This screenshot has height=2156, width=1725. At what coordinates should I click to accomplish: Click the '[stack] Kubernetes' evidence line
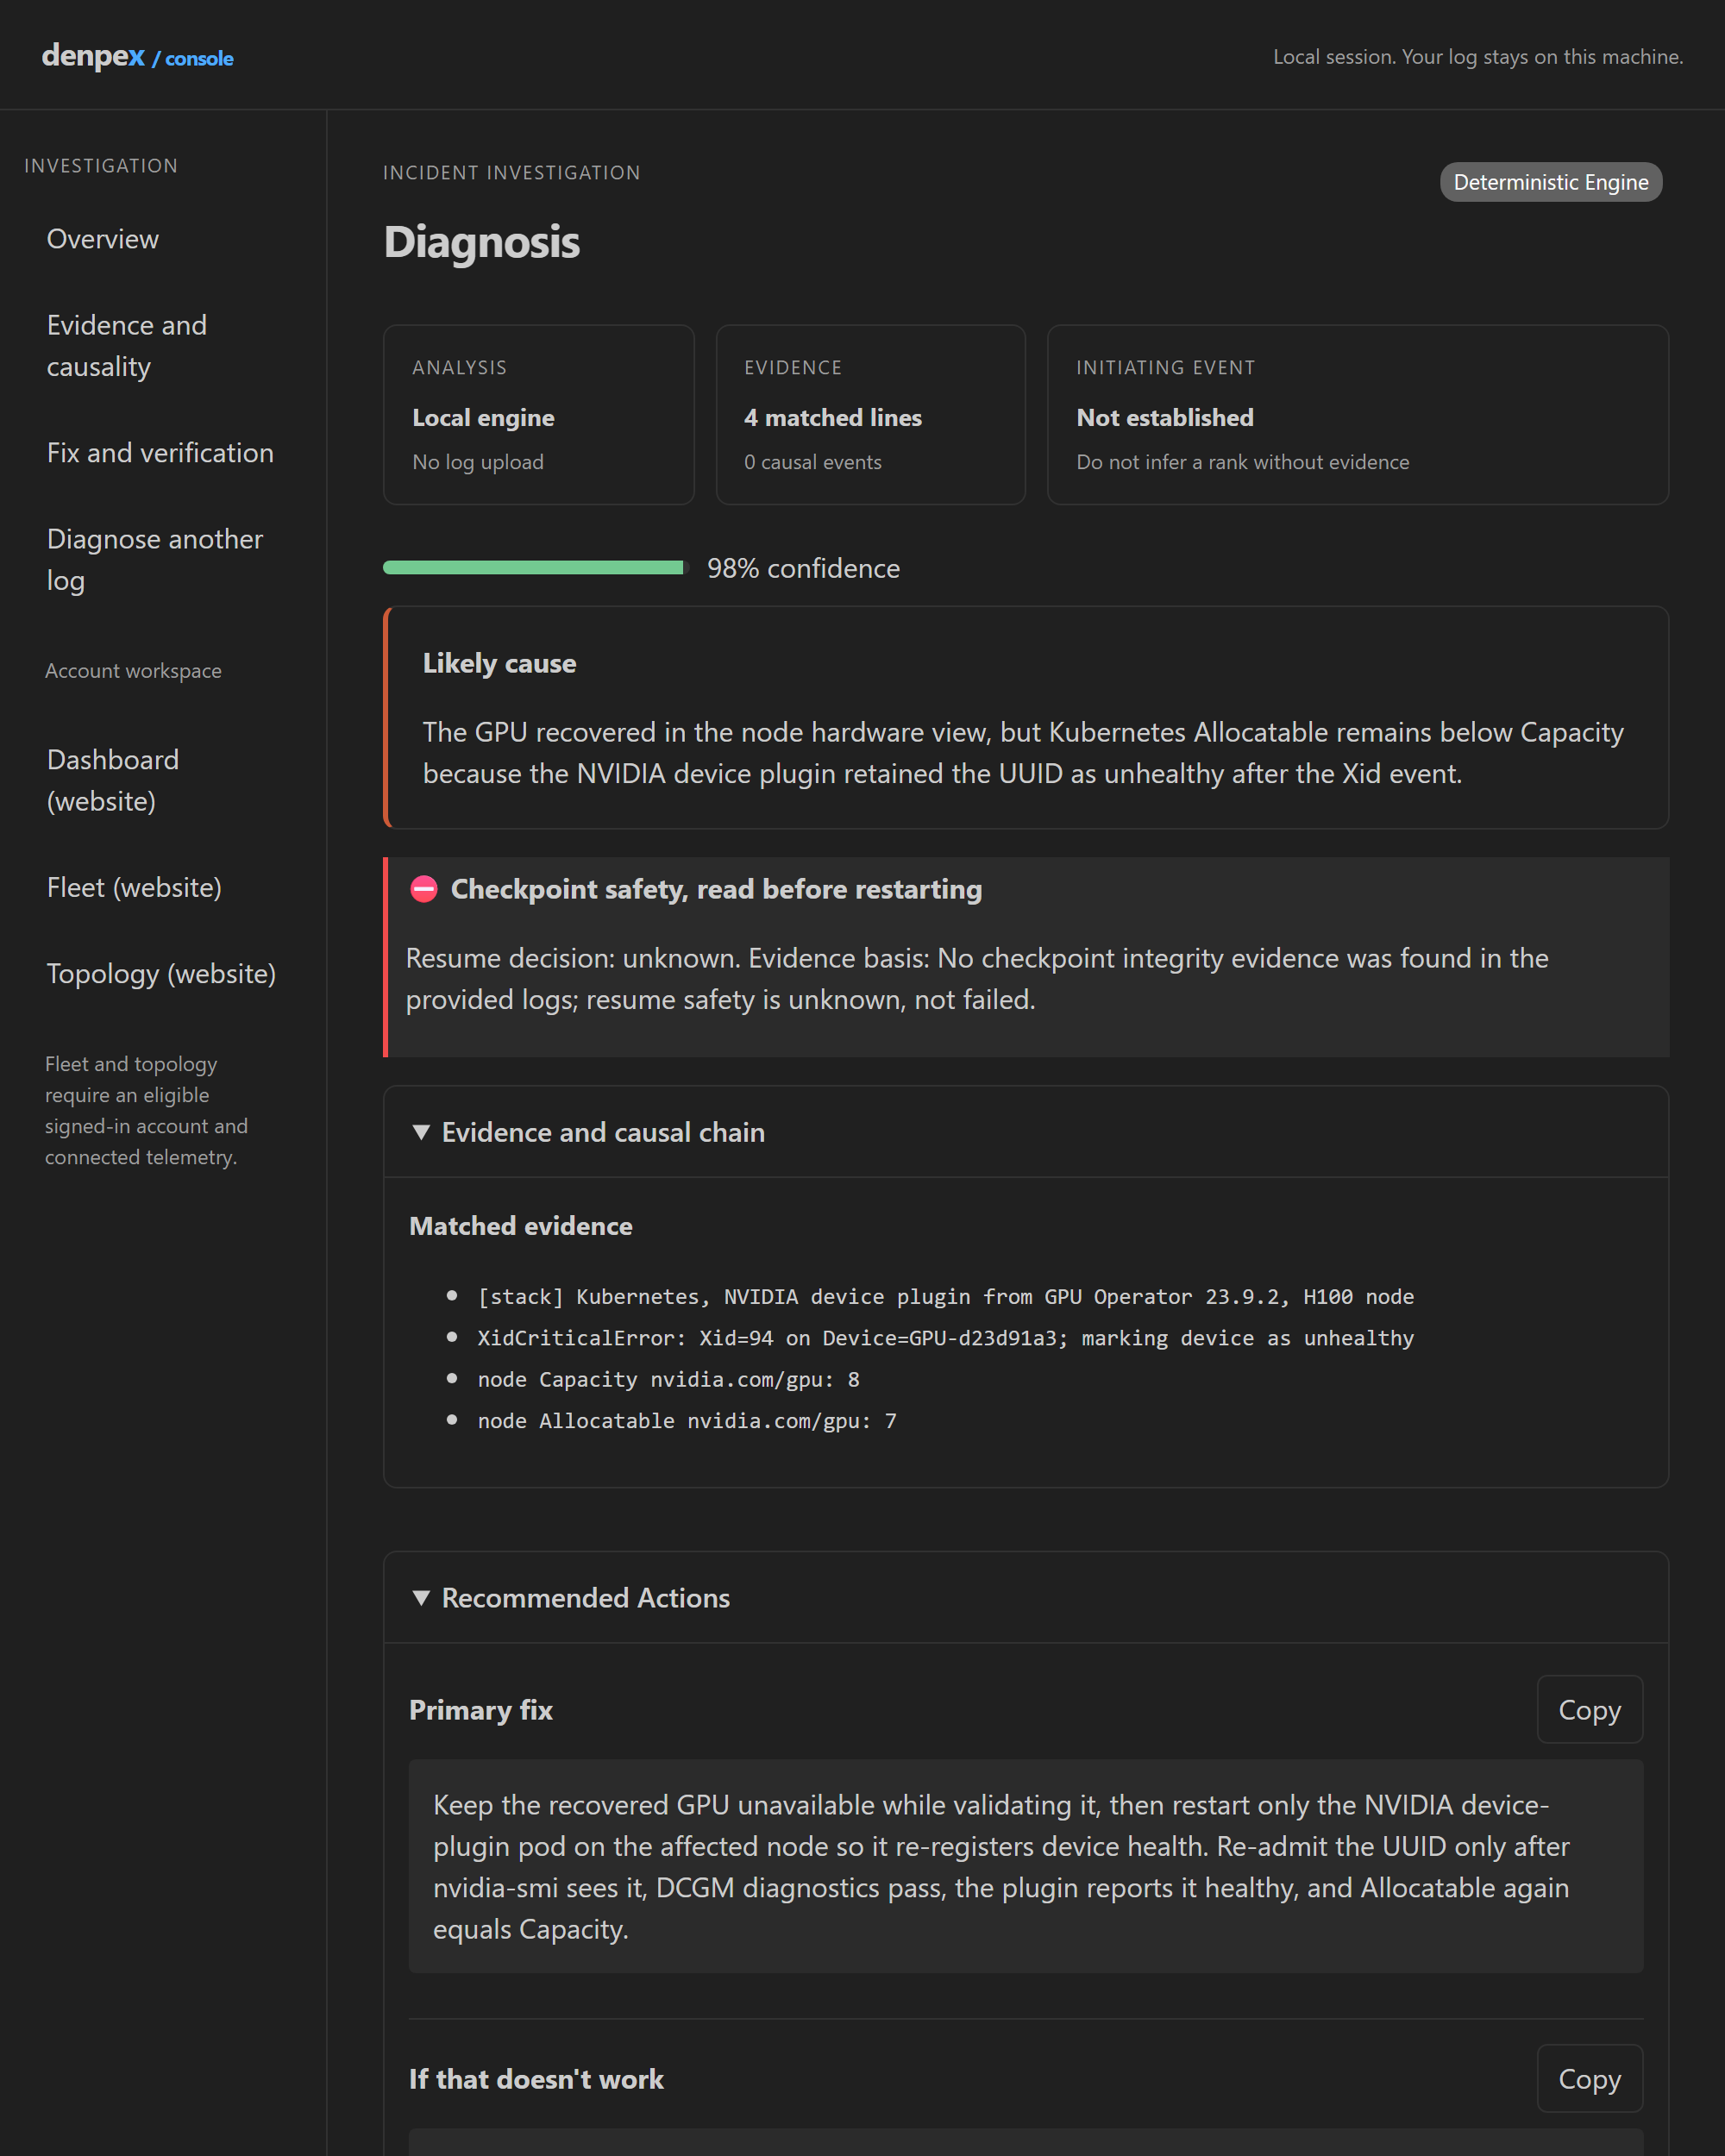945,1296
